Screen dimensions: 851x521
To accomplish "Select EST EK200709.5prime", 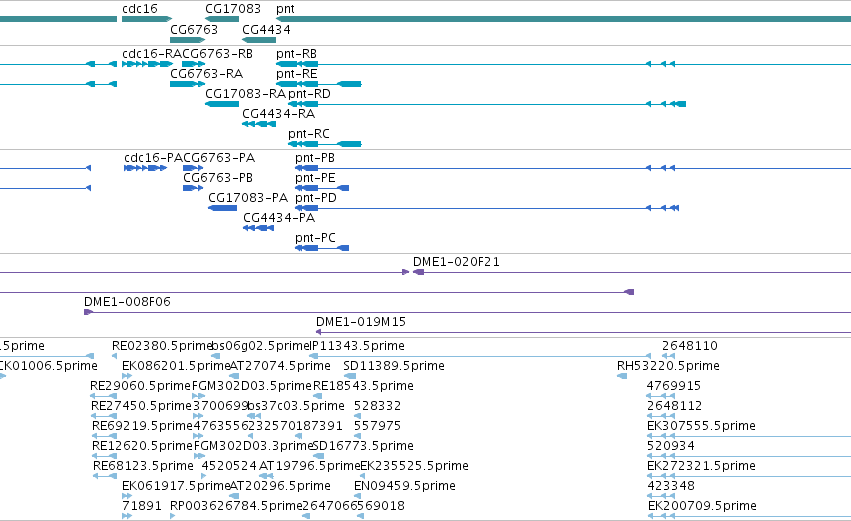I will [x=702, y=507].
